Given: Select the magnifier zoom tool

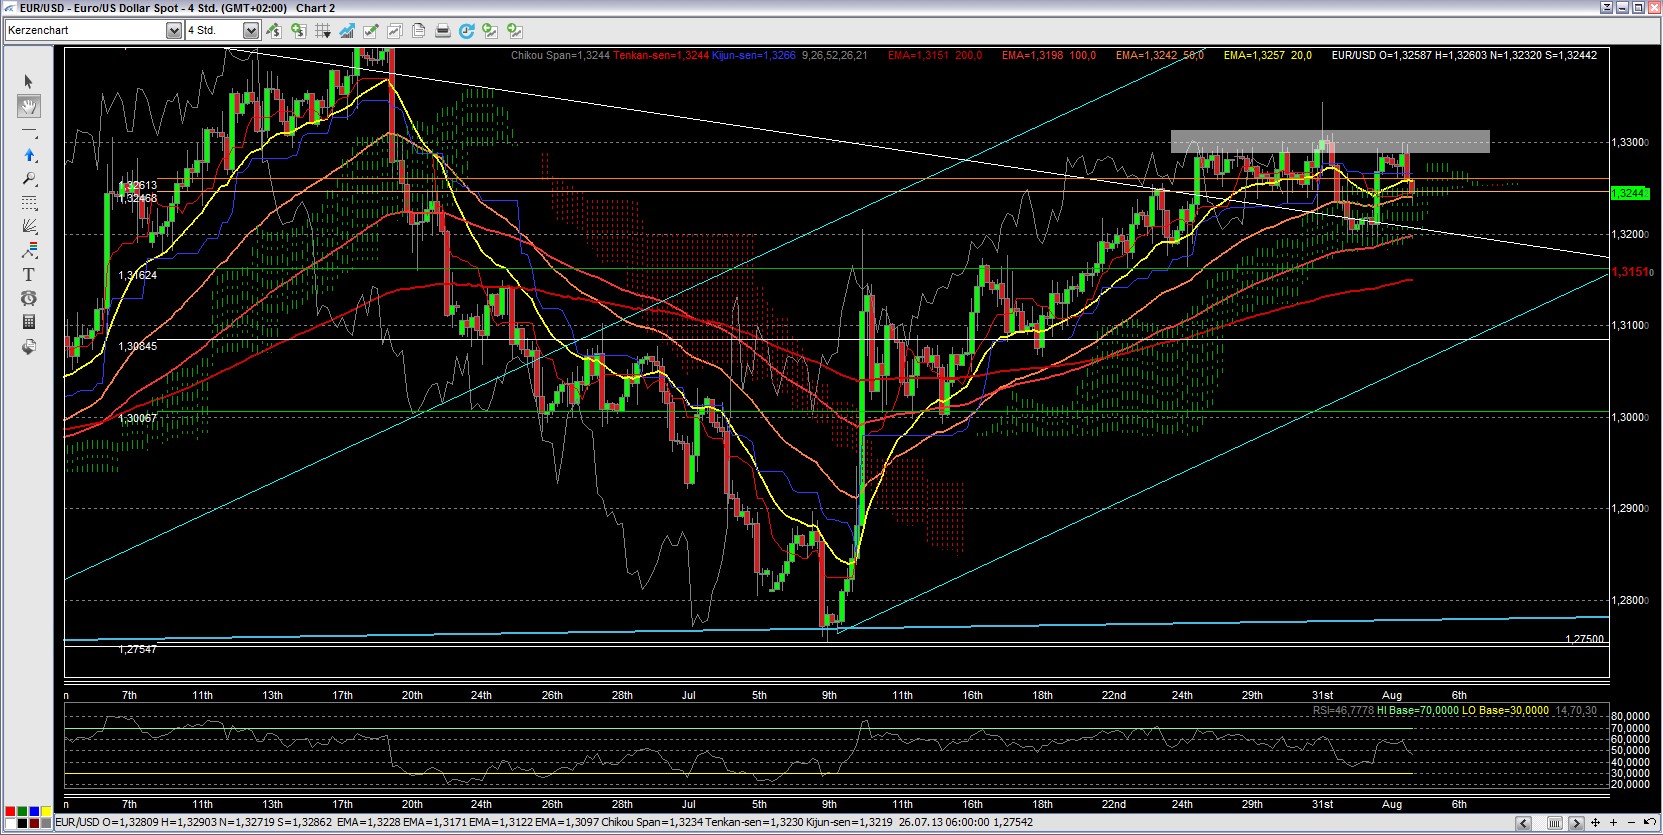Looking at the screenshot, I should click(28, 179).
